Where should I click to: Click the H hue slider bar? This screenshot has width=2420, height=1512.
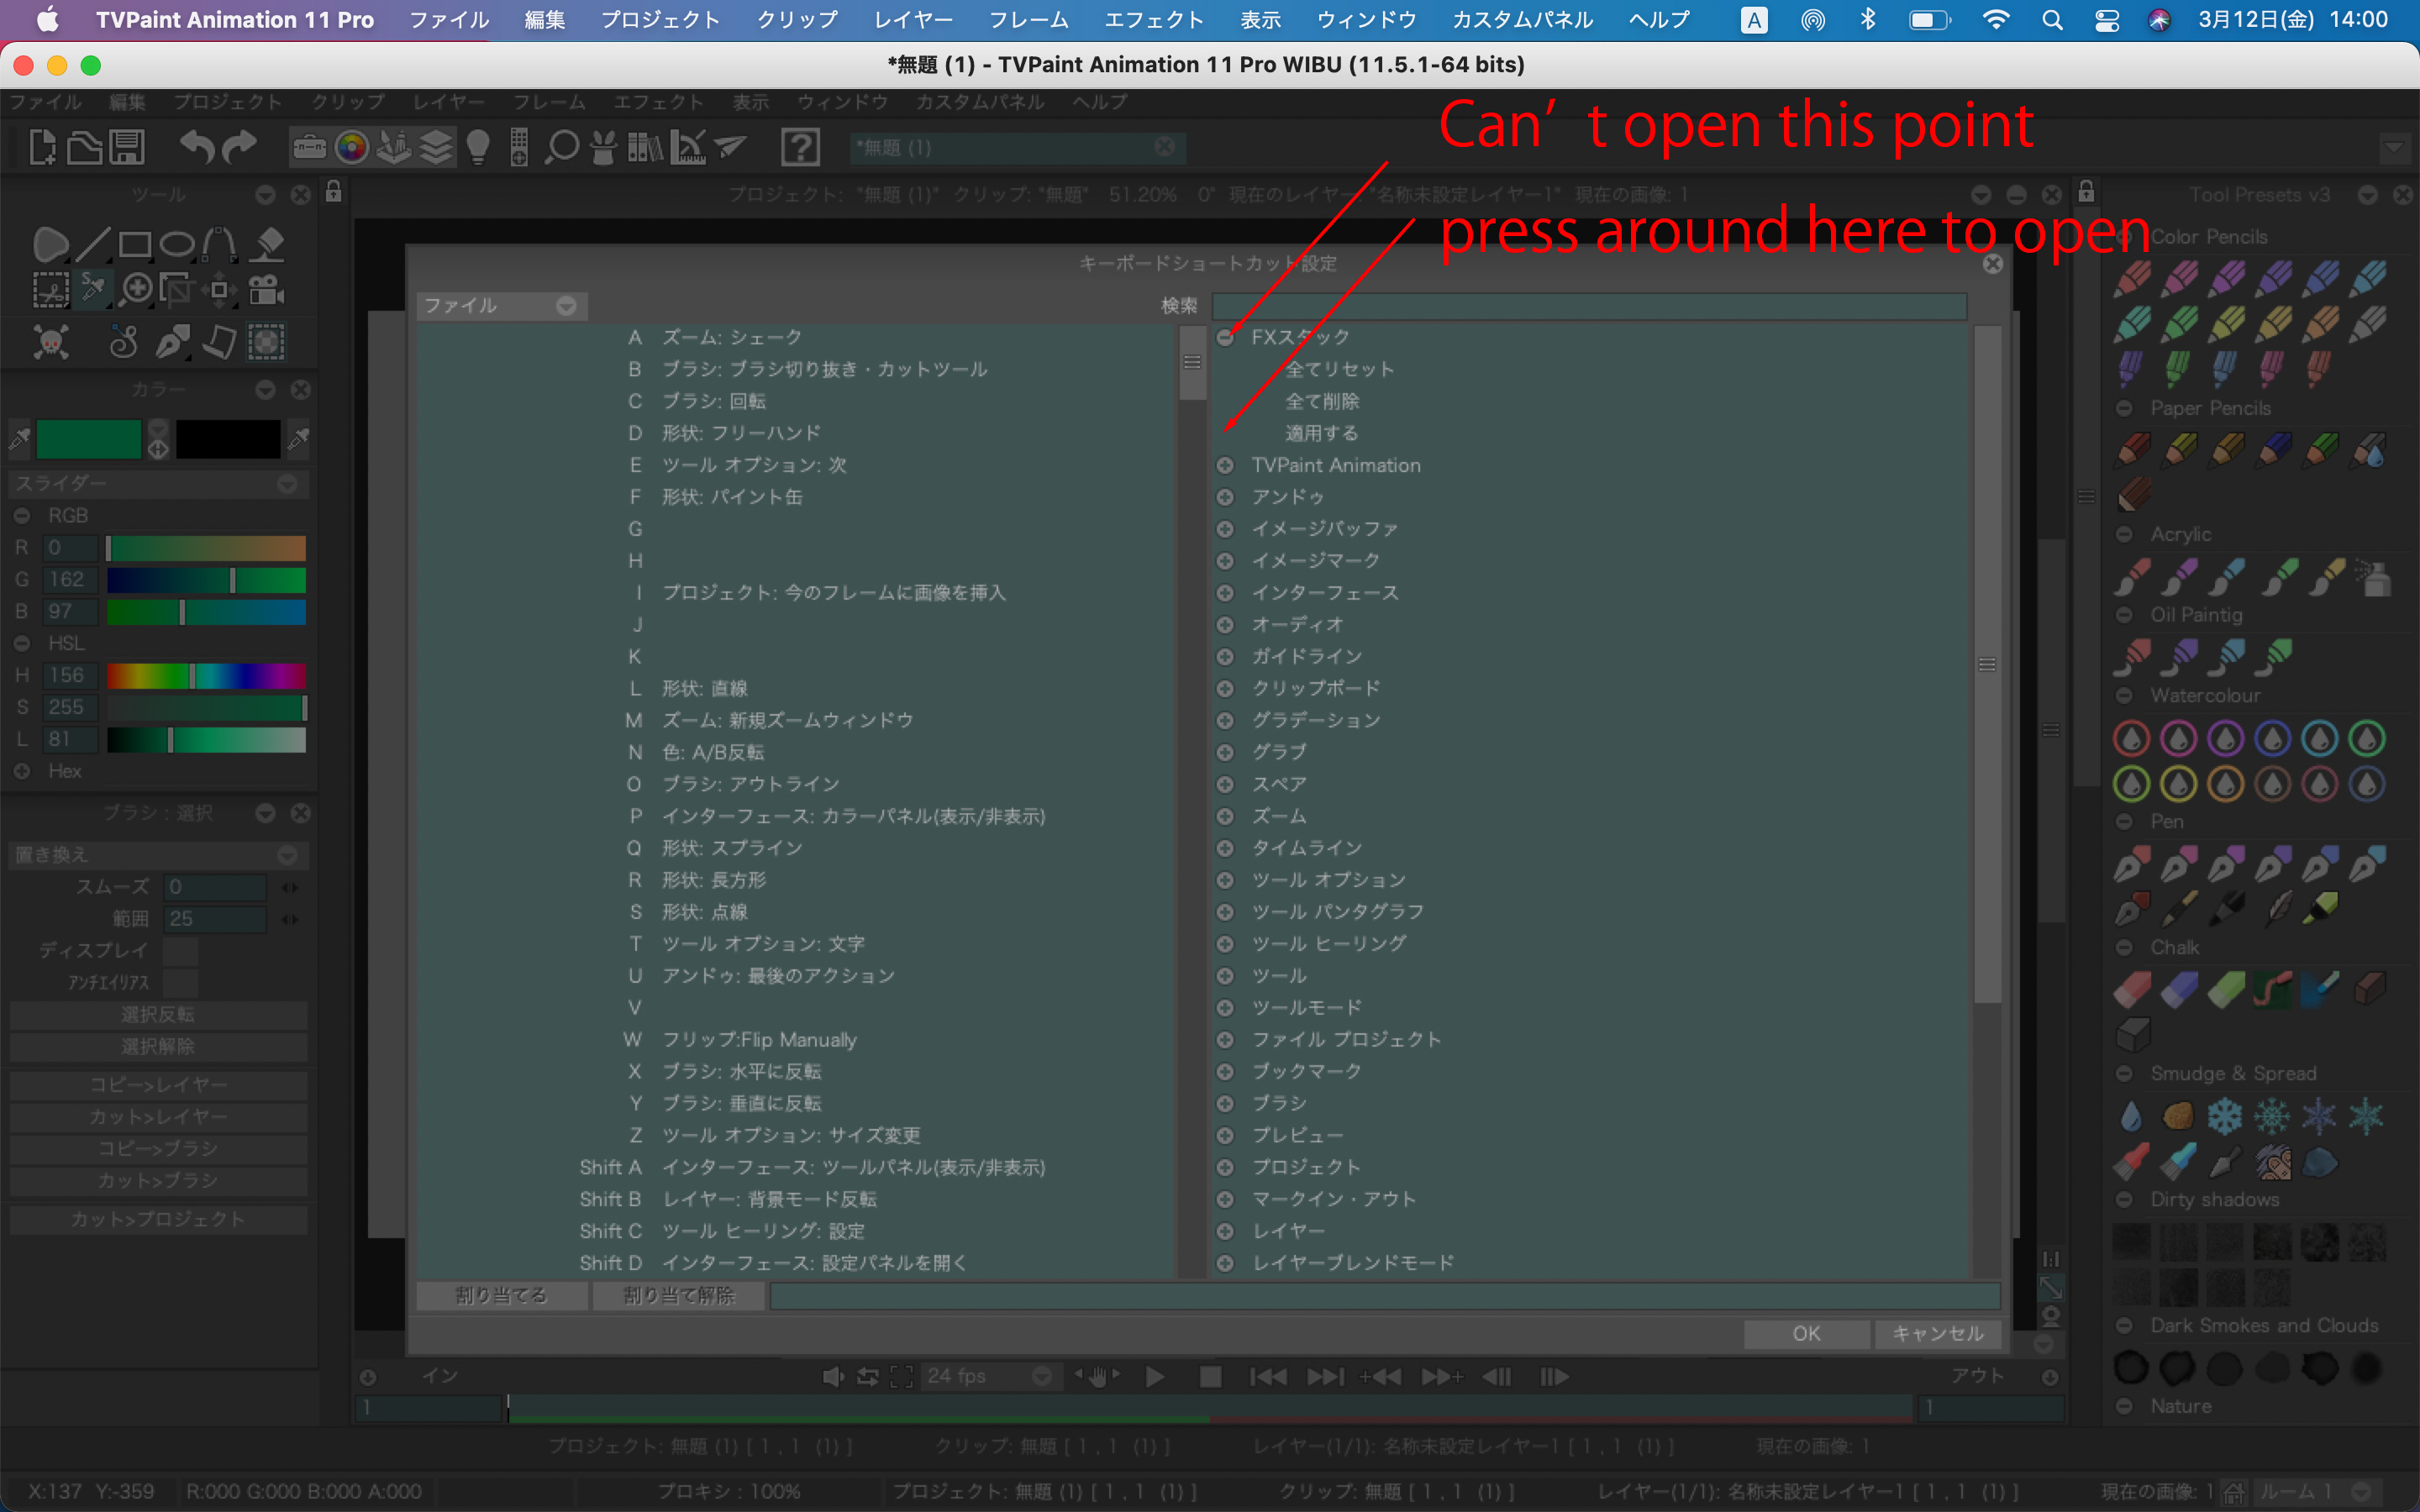pos(206,676)
